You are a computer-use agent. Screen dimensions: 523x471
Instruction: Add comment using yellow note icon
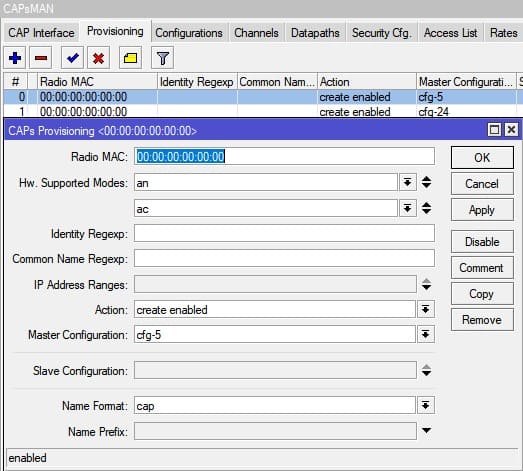pos(130,58)
